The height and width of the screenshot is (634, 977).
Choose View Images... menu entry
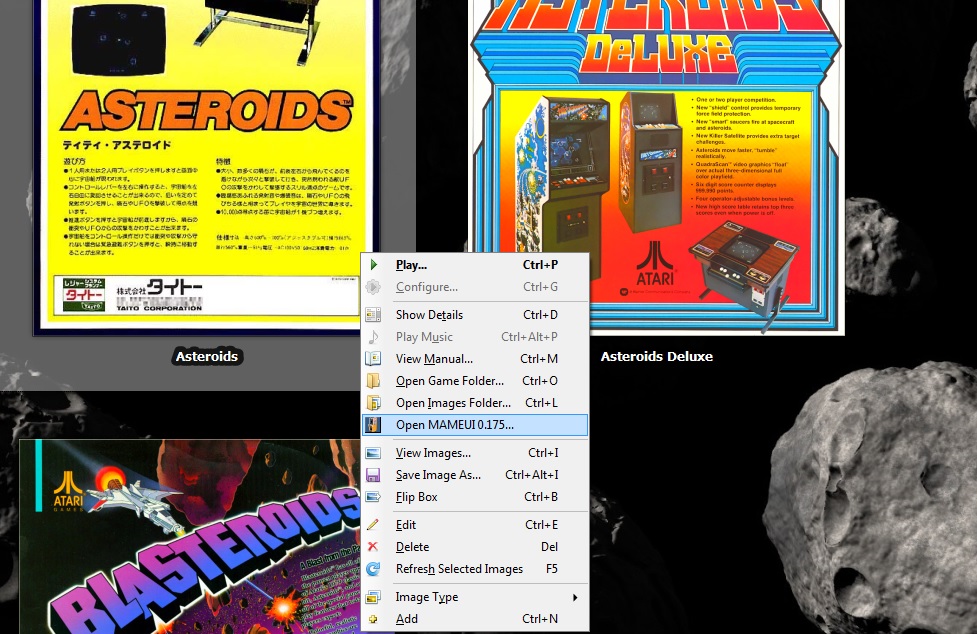click(x=475, y=453)
